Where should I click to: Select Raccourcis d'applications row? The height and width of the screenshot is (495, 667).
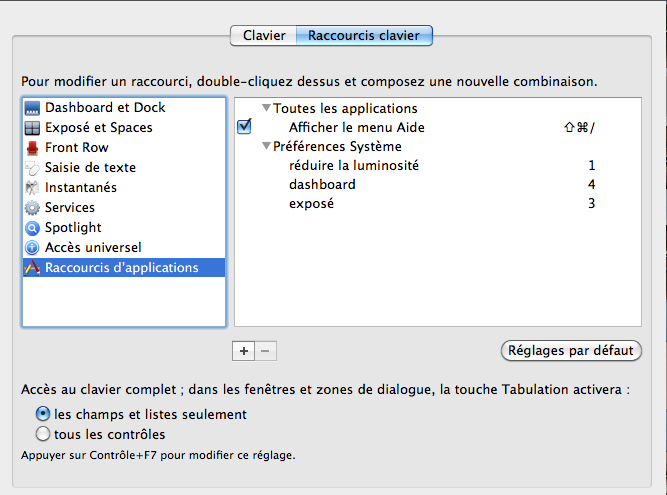(124, 267)
